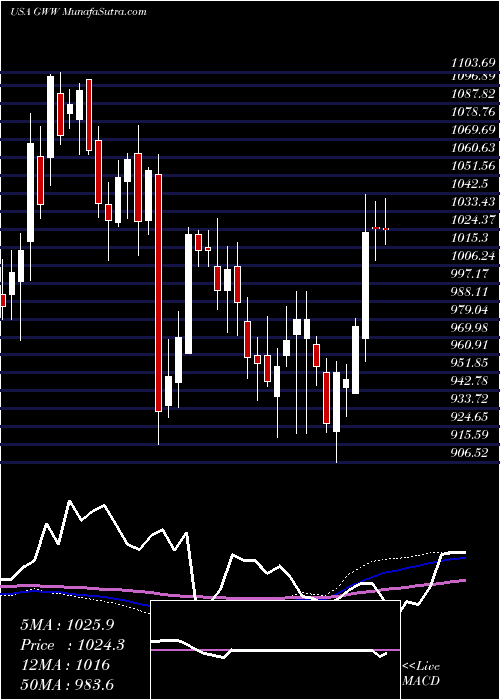This screenshot has height=700, width=500.
Task: Select the 1024.37 price axis label
Action: pyautogui.click(x=473, y=220)
